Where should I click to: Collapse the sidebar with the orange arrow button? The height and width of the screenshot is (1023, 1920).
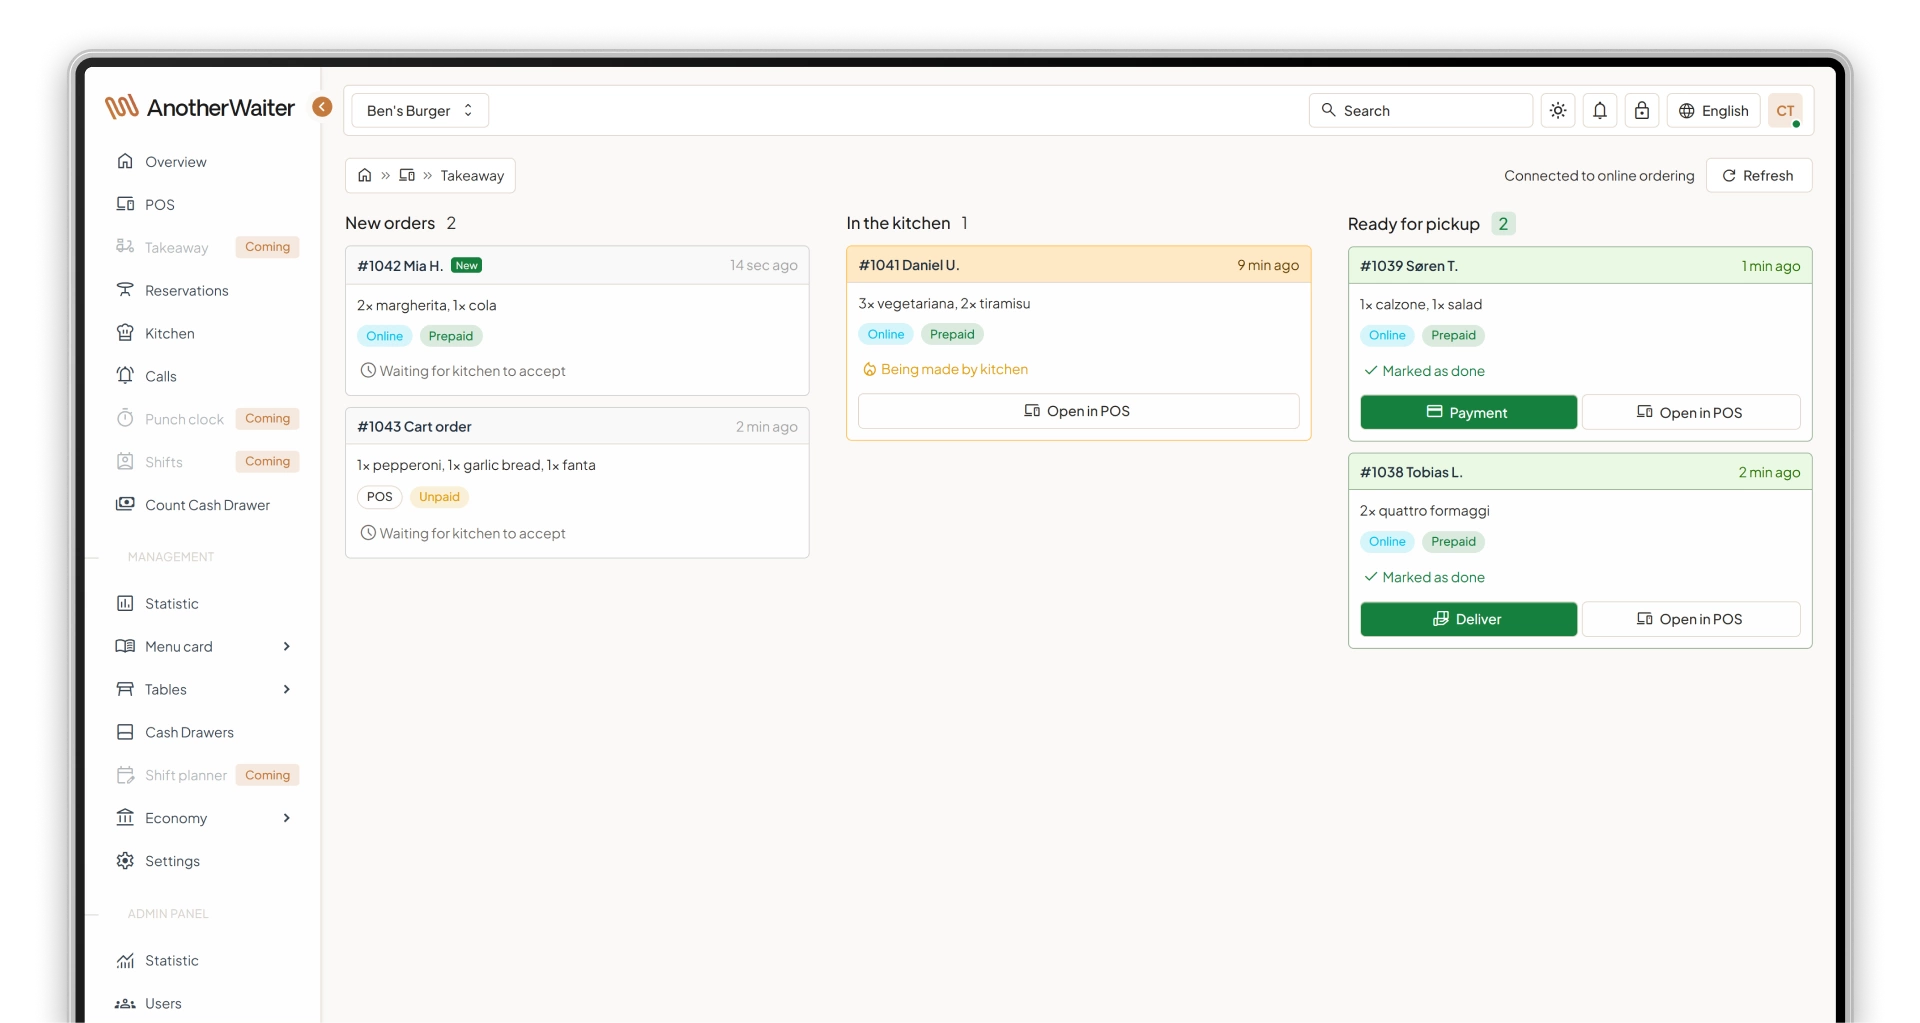click(322, 107)
